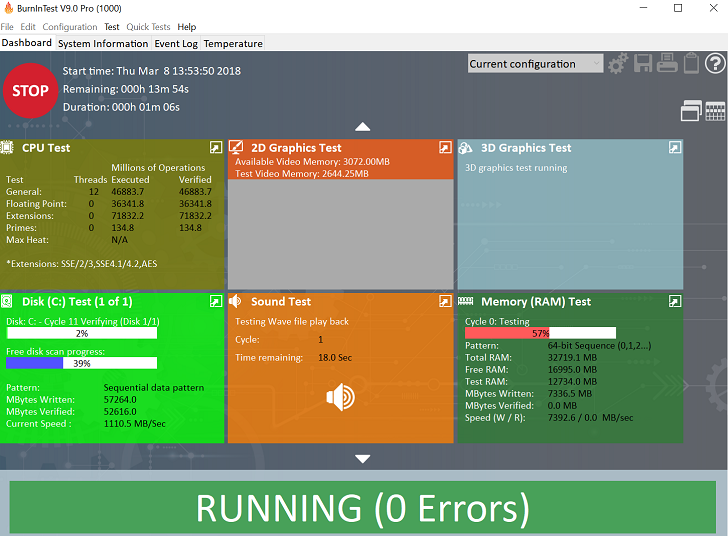This screenshot has height=536, width=728.
Task: Open the Quick Tests menu
Action: [149, 27]
